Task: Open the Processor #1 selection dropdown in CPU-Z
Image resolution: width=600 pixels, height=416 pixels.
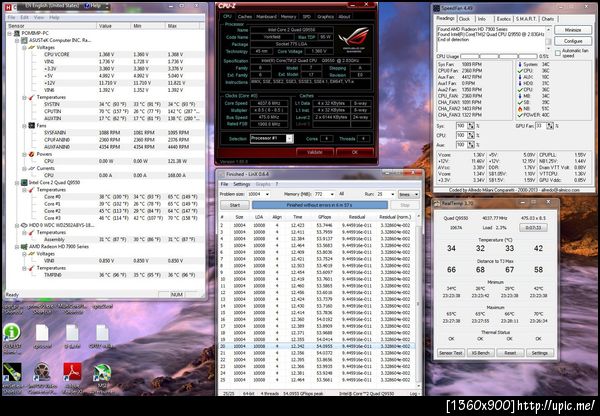Action: [x=290, y=139]
